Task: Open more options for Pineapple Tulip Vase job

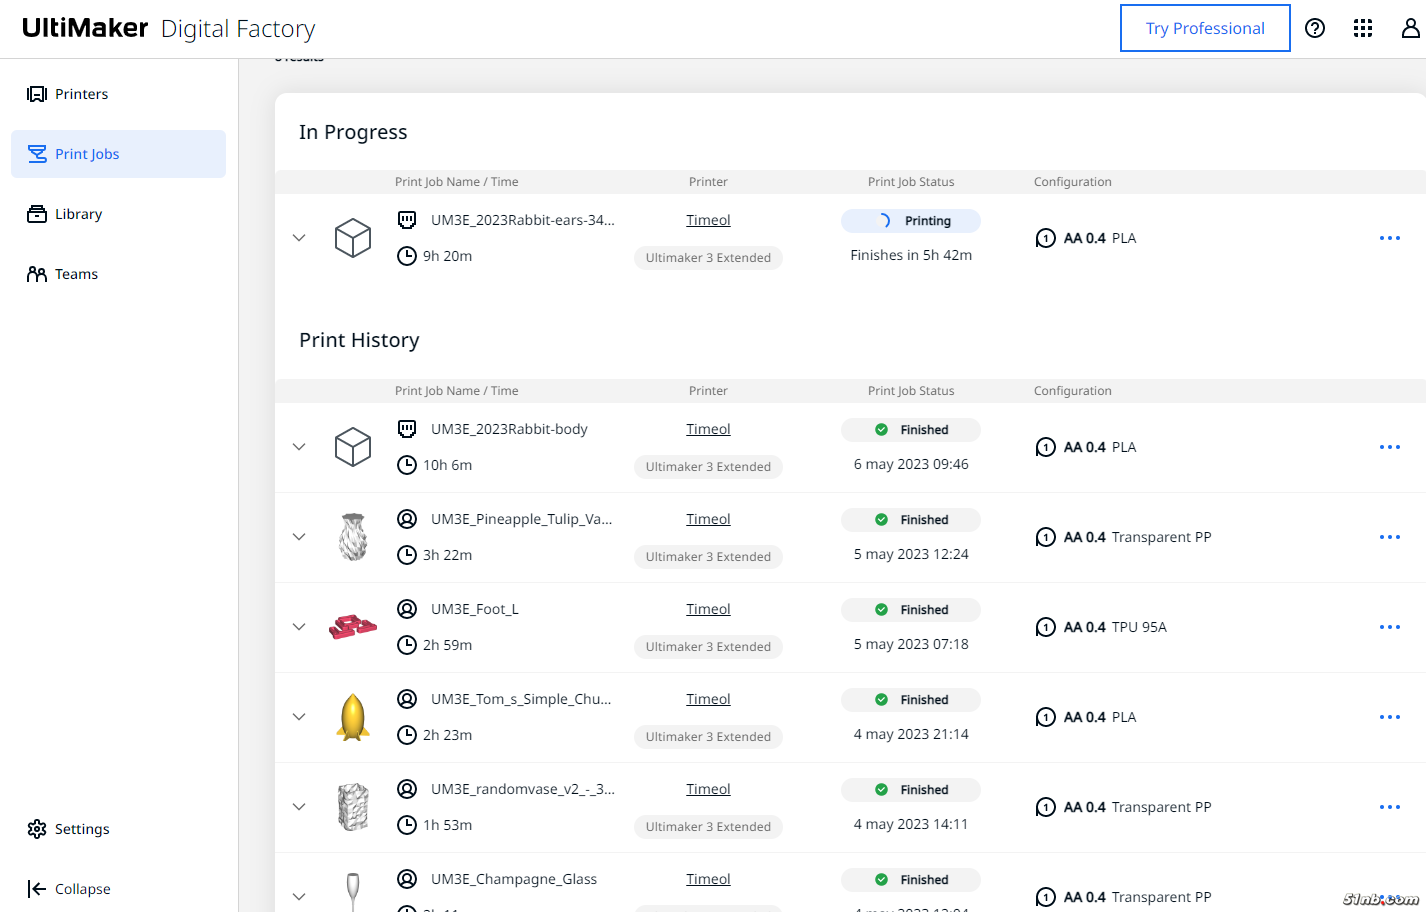Action: pos(1389,537)
